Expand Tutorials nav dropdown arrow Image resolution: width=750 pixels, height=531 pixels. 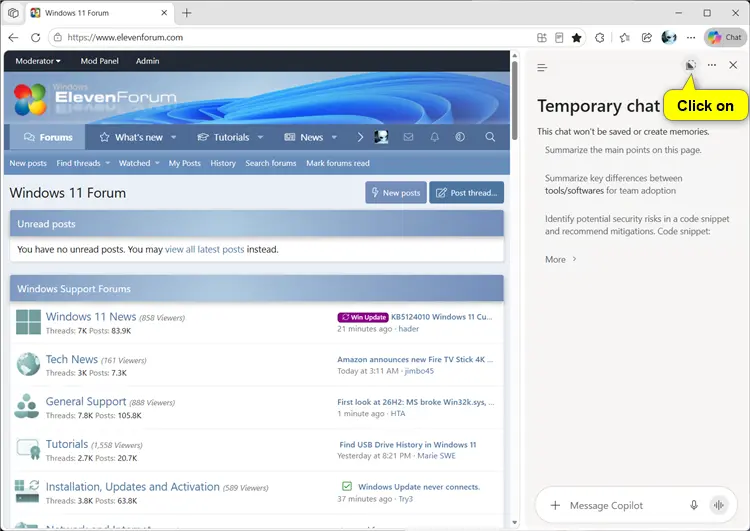(x=261, y=137)
